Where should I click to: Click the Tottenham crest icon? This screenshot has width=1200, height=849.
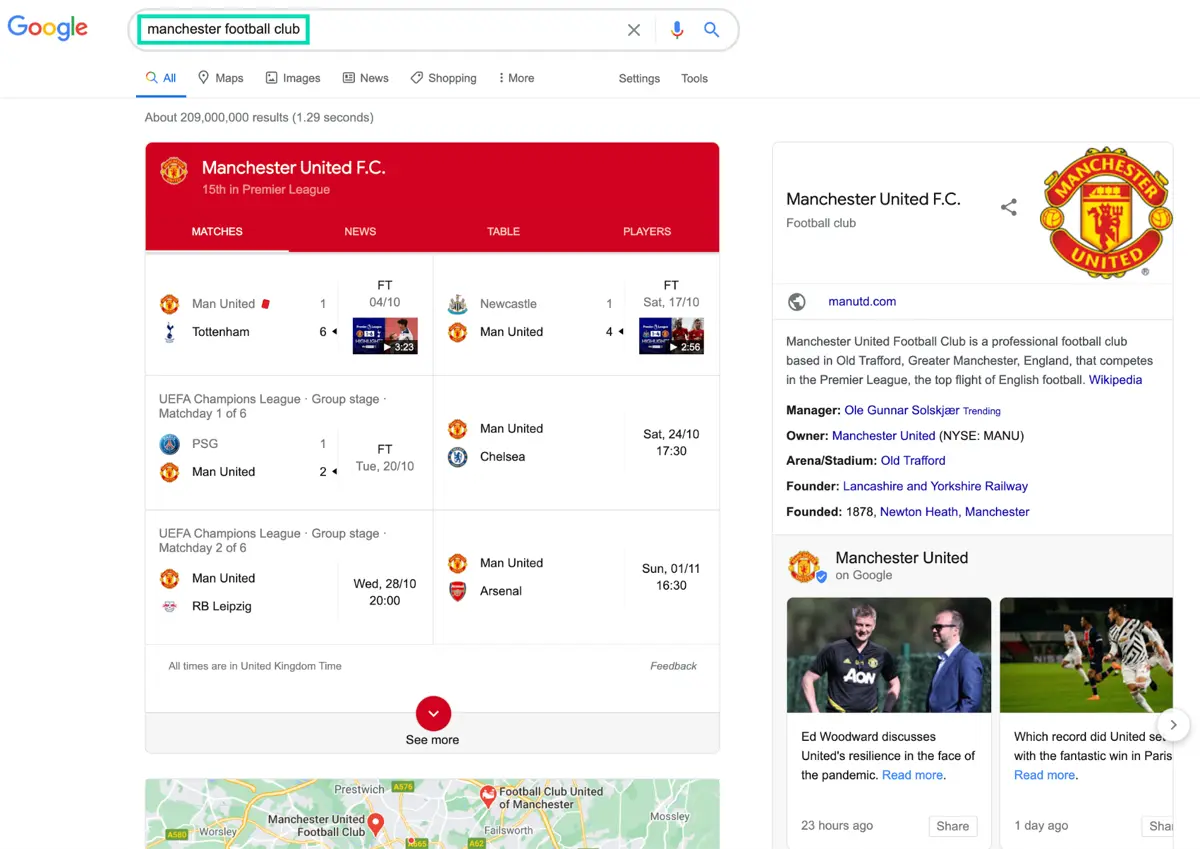click(169, 332)
